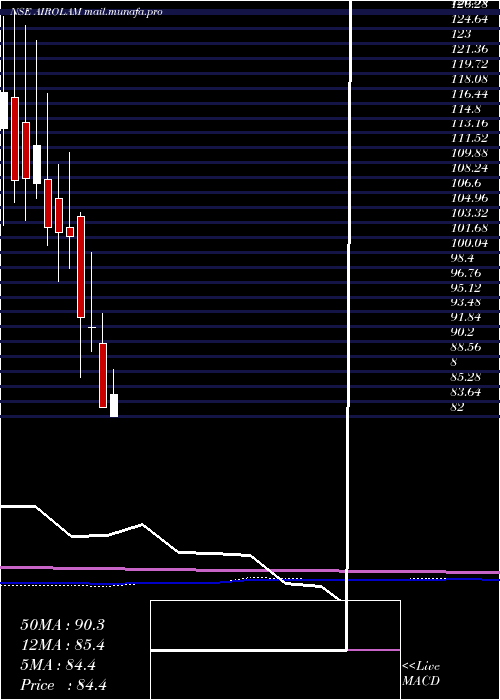Screen dimensions: 500x700
Task: Click the 108.24 price axis label
Action: pyautogui.click(x=469, y=168)
